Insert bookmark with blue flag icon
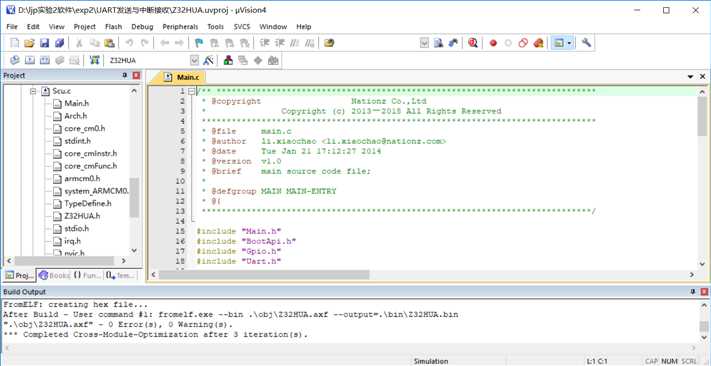 point(199,43)
